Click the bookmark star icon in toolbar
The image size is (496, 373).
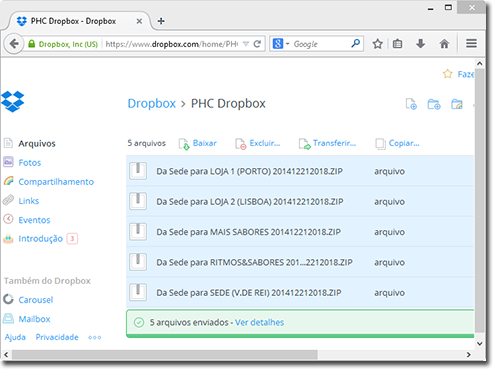click(377, 44)
